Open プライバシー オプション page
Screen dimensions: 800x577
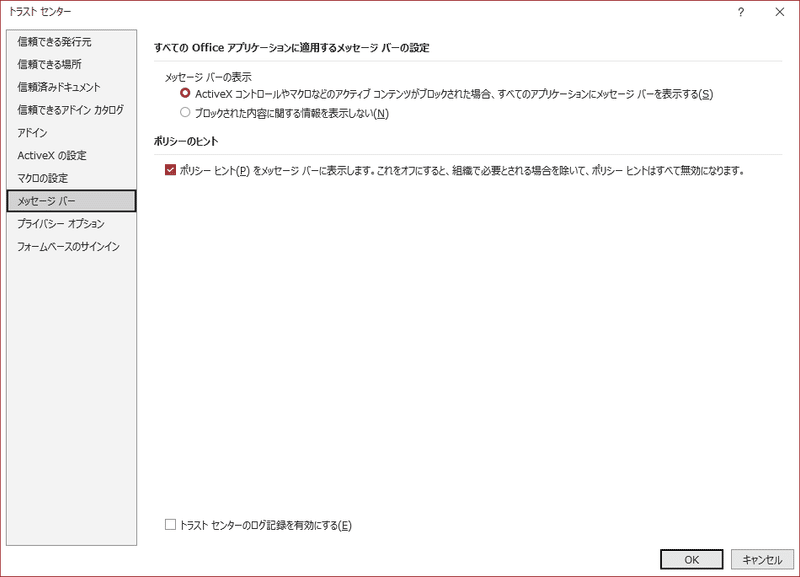[71, 223]
